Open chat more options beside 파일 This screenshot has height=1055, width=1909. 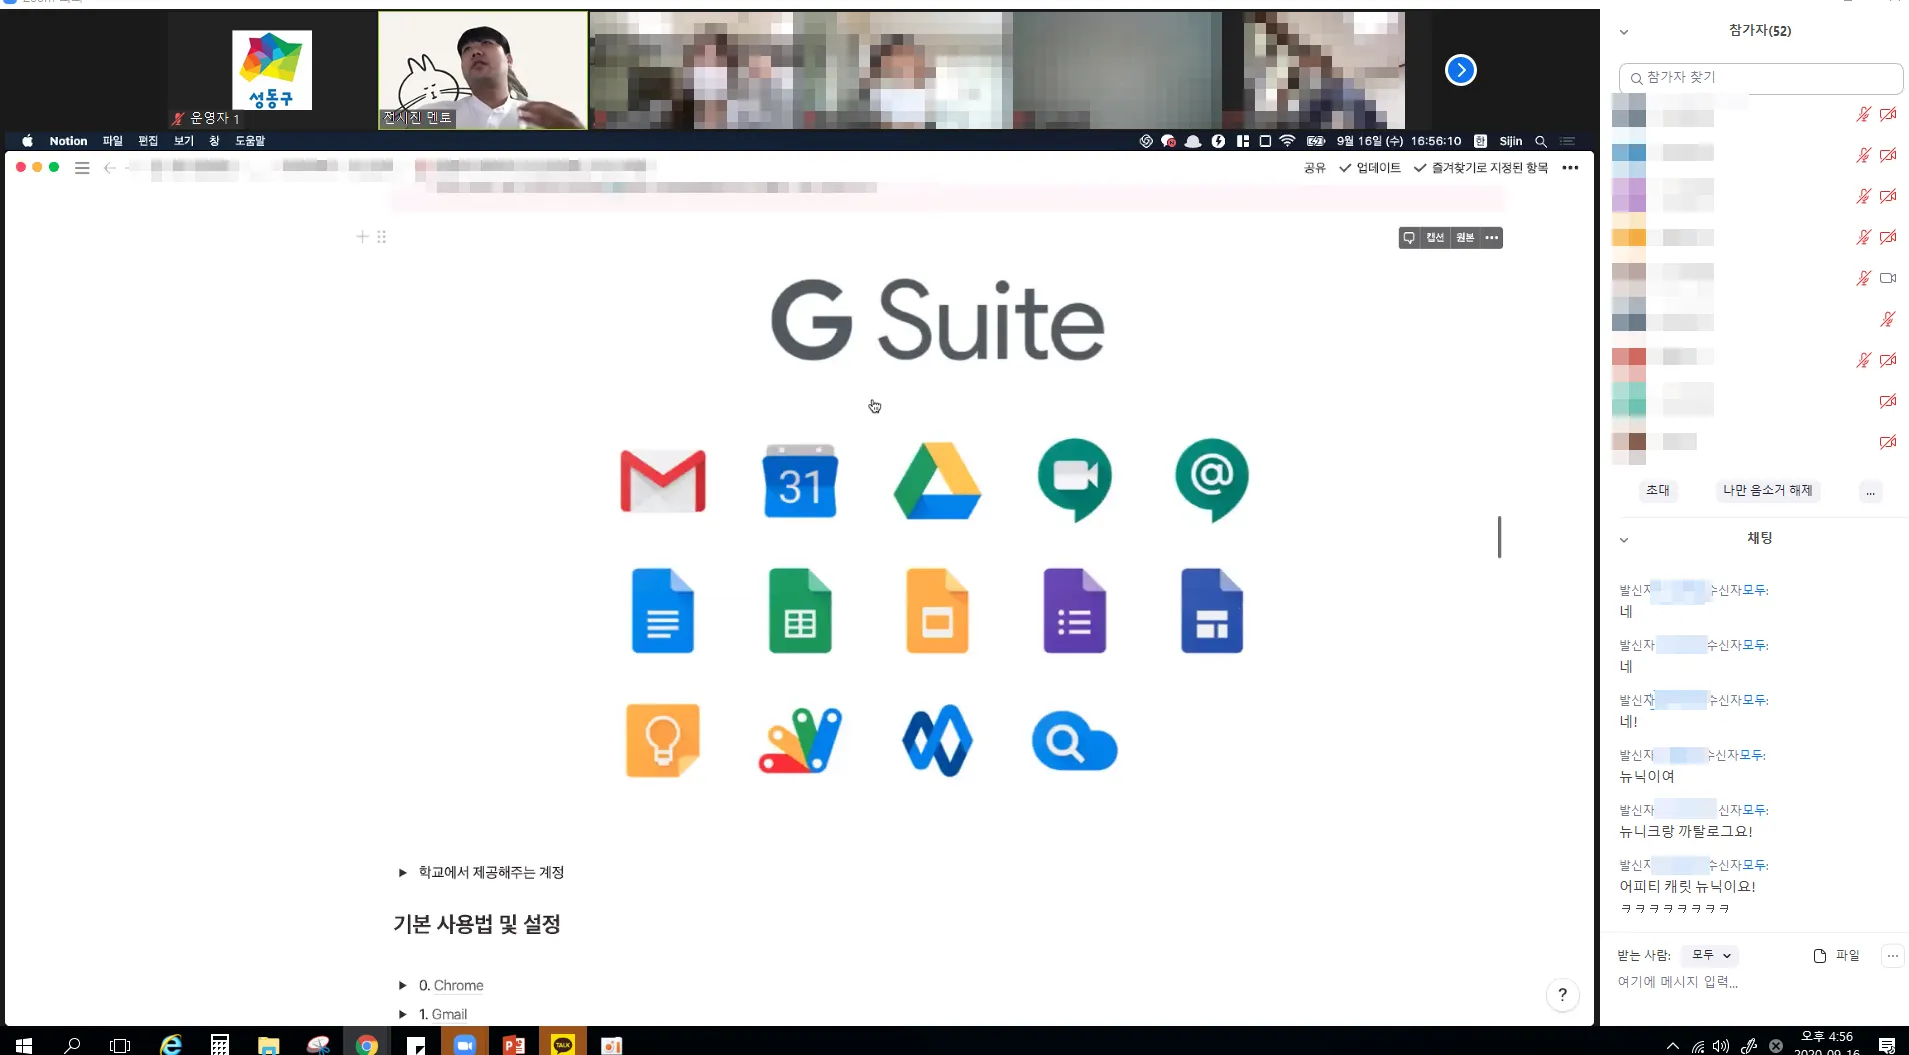[x=1893, y=956]
